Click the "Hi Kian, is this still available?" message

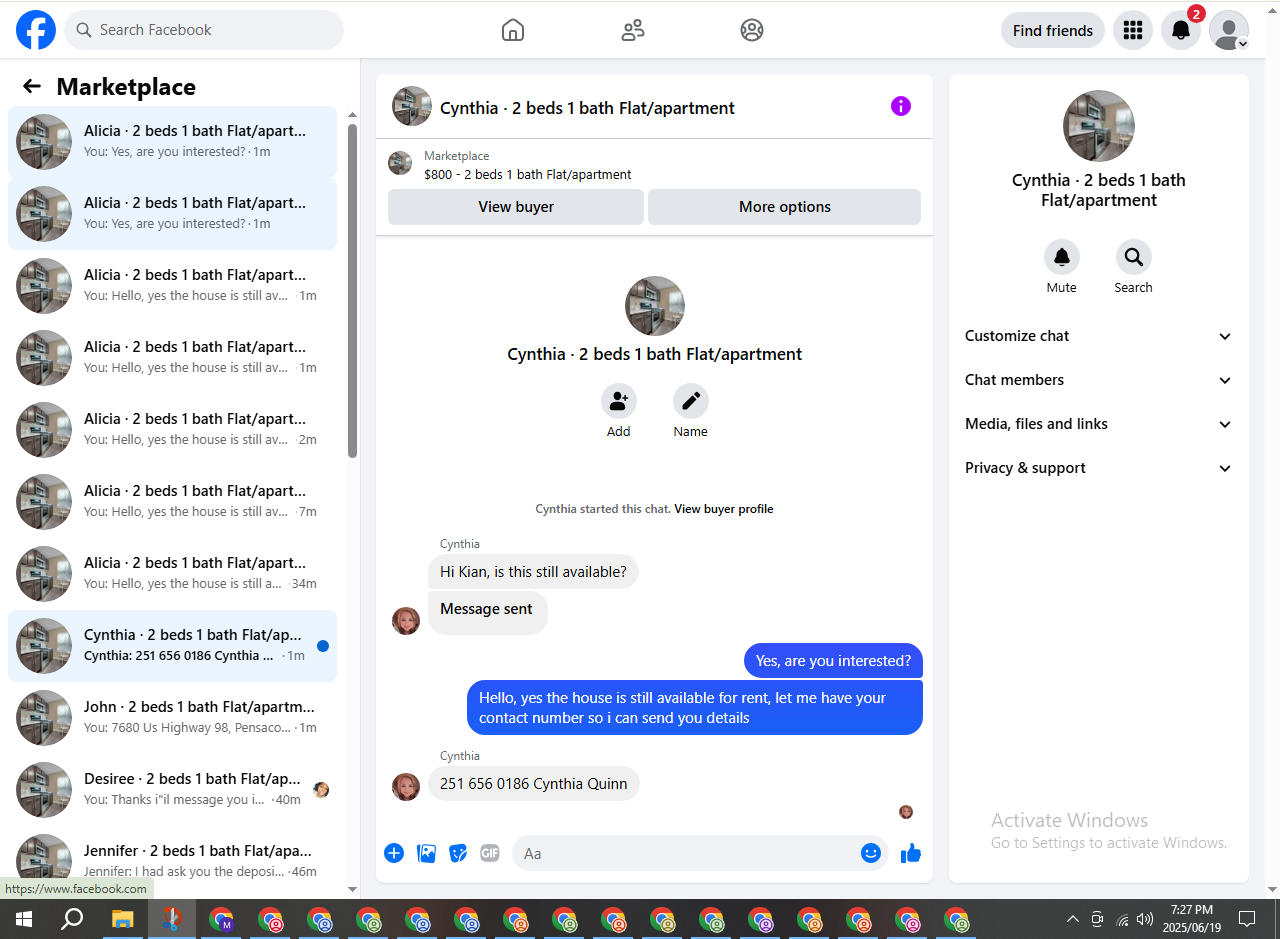pyautogui.click(x=533, y=572)
